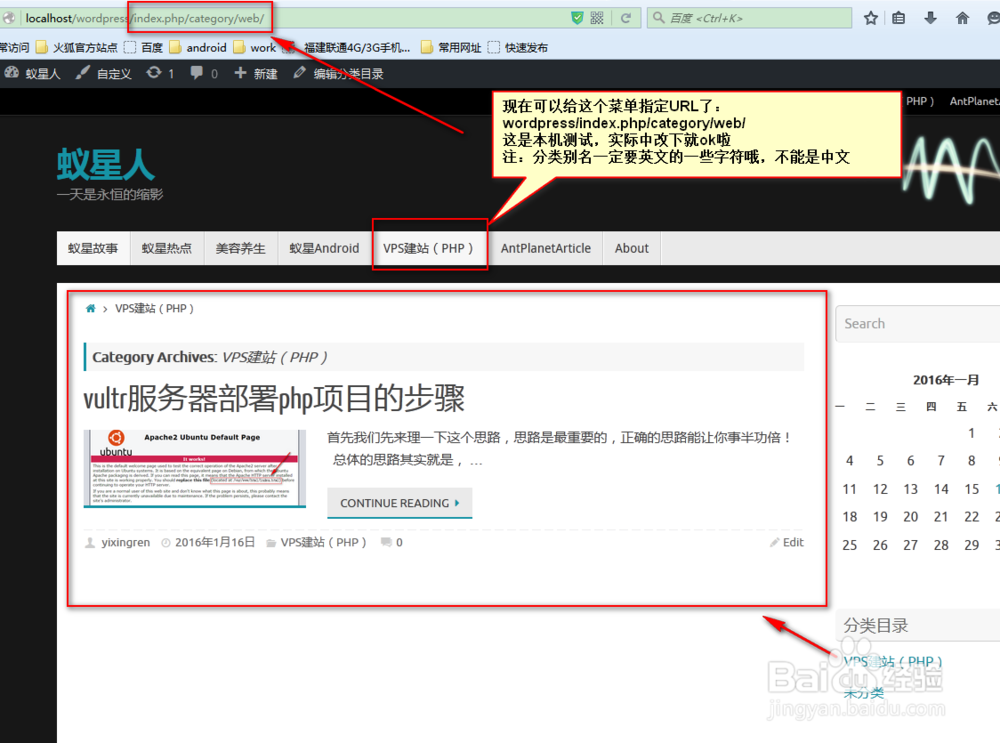Screen dimensions: 1000x743
Task: Open the vultr服务器部署php项目的步骤 post
Action: (x=274, y=397)
